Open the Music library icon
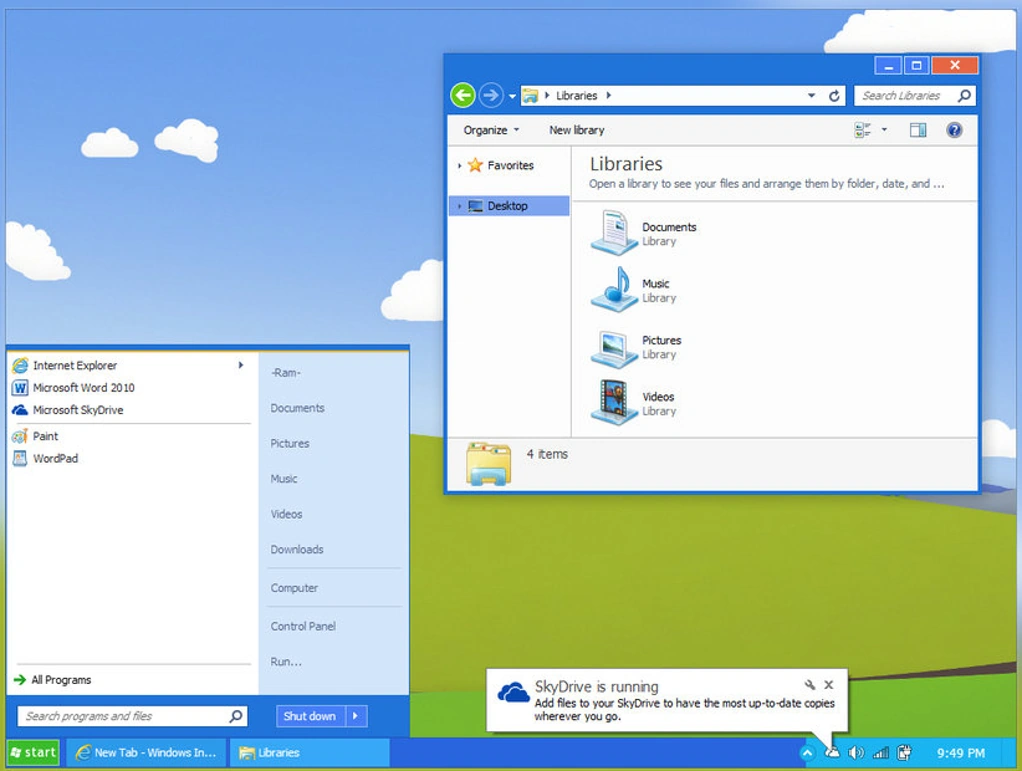Viewport: 1022px width, 771px height. (x=614, y=289)
